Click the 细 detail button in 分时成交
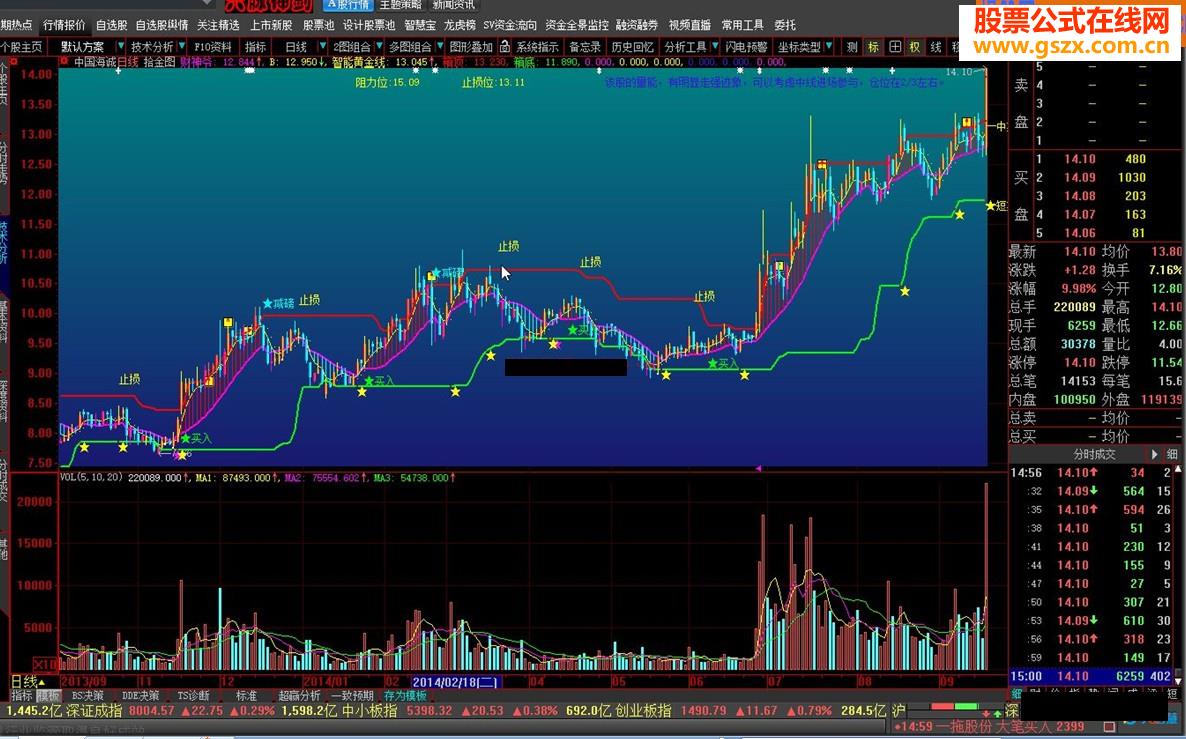The image size is (1186, 739). [x=1172, y=454]
